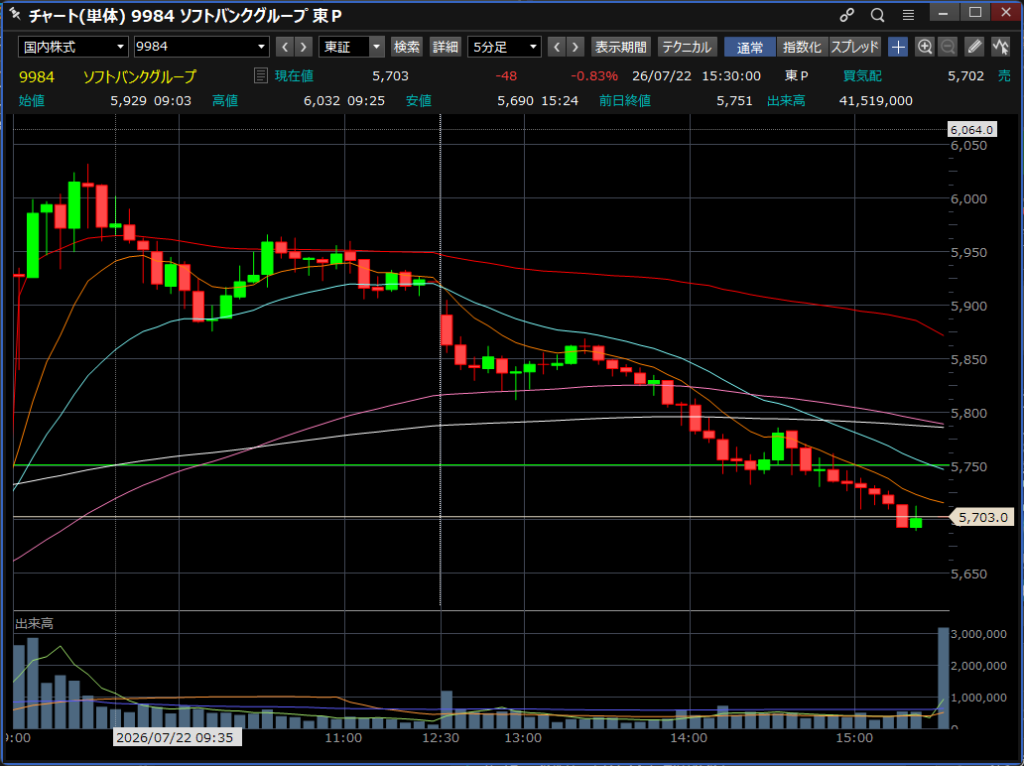
Task: Go to next stock code arrow
Action: [x=303, y=47]
